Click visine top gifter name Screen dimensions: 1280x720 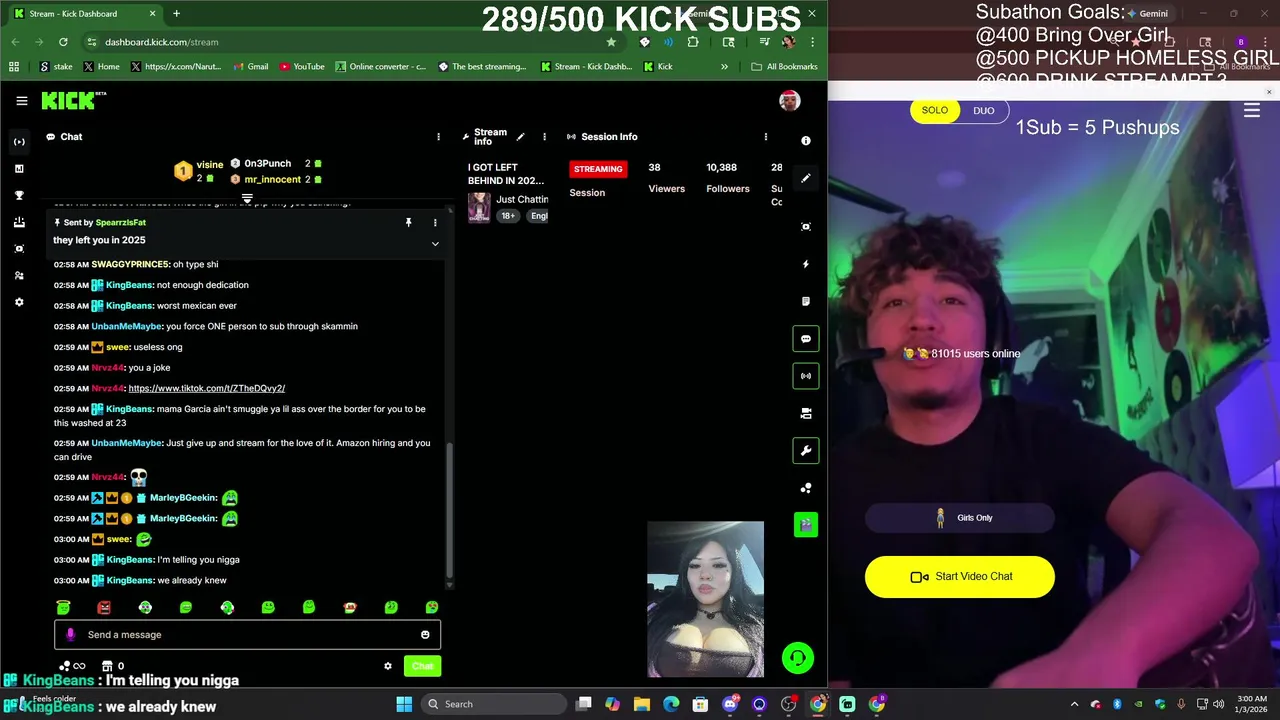210,165
